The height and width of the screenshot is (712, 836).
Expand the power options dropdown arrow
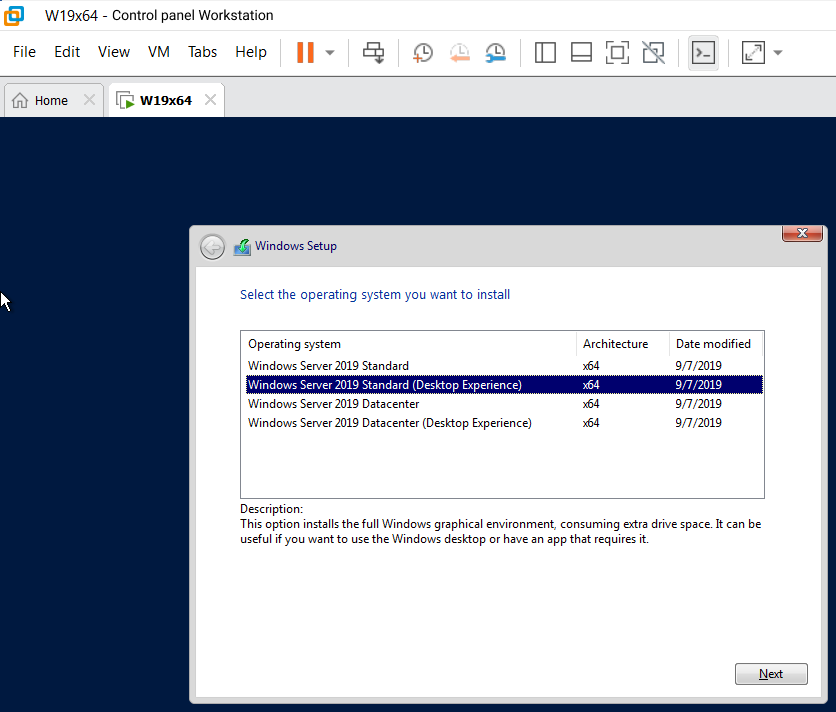coord(330,52)
